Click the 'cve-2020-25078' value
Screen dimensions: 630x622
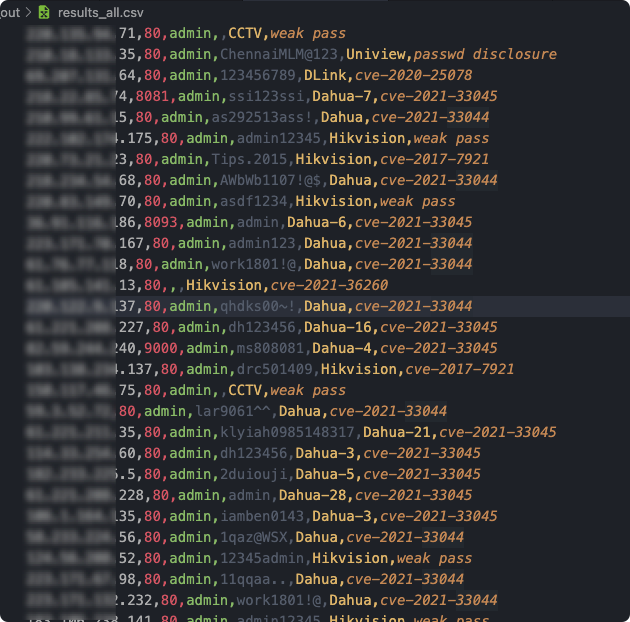click(413, 75)
